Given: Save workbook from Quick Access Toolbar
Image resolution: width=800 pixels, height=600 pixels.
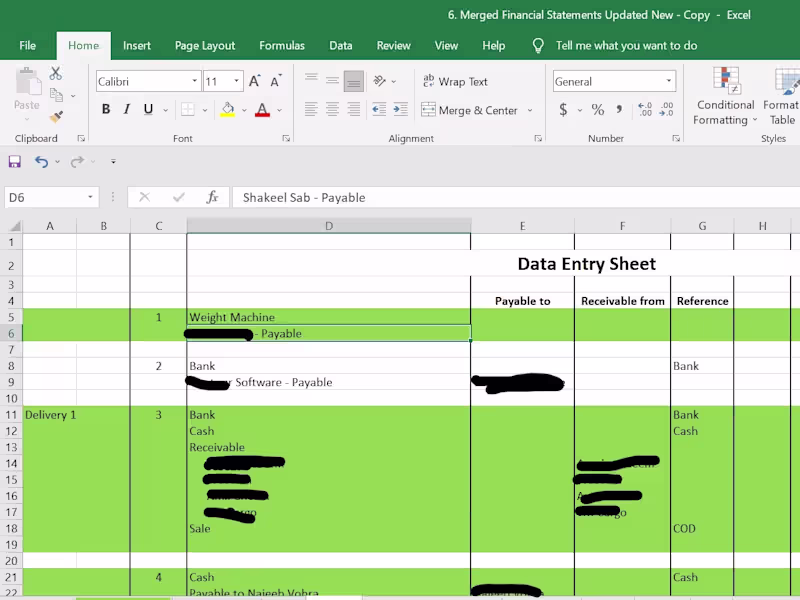Looking at the screenshot, I should pyautogui.click(x=14, y=162).
